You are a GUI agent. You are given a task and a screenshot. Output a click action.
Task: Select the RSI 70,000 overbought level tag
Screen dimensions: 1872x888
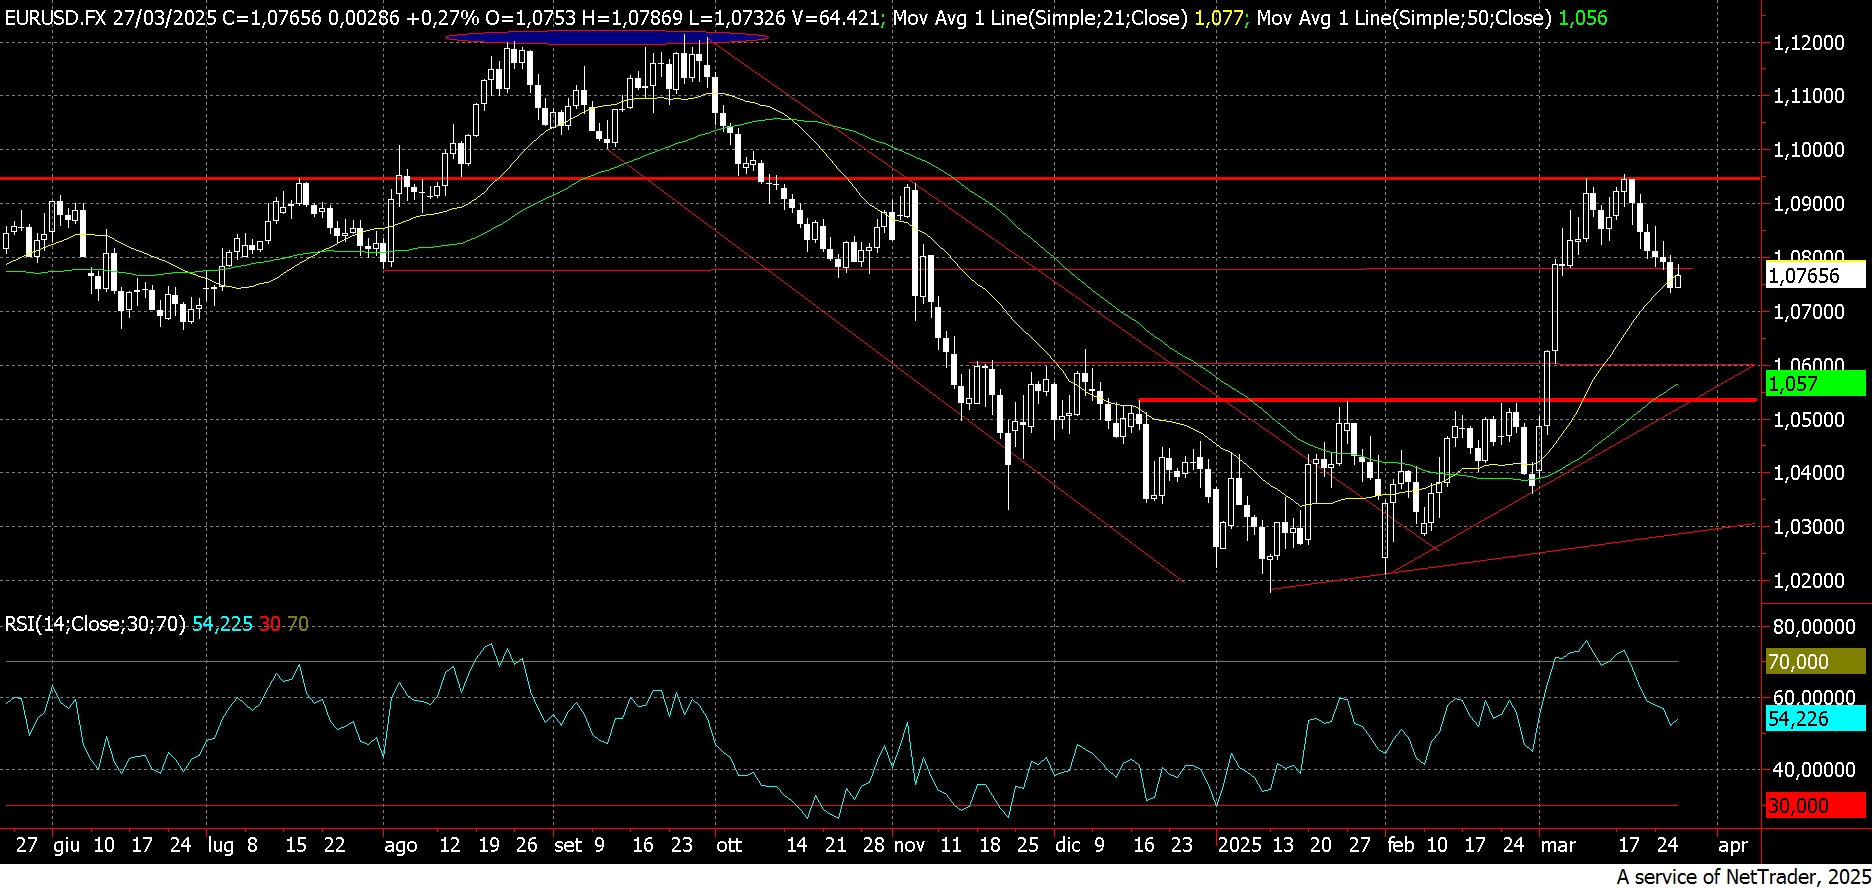click(1815, 661)
